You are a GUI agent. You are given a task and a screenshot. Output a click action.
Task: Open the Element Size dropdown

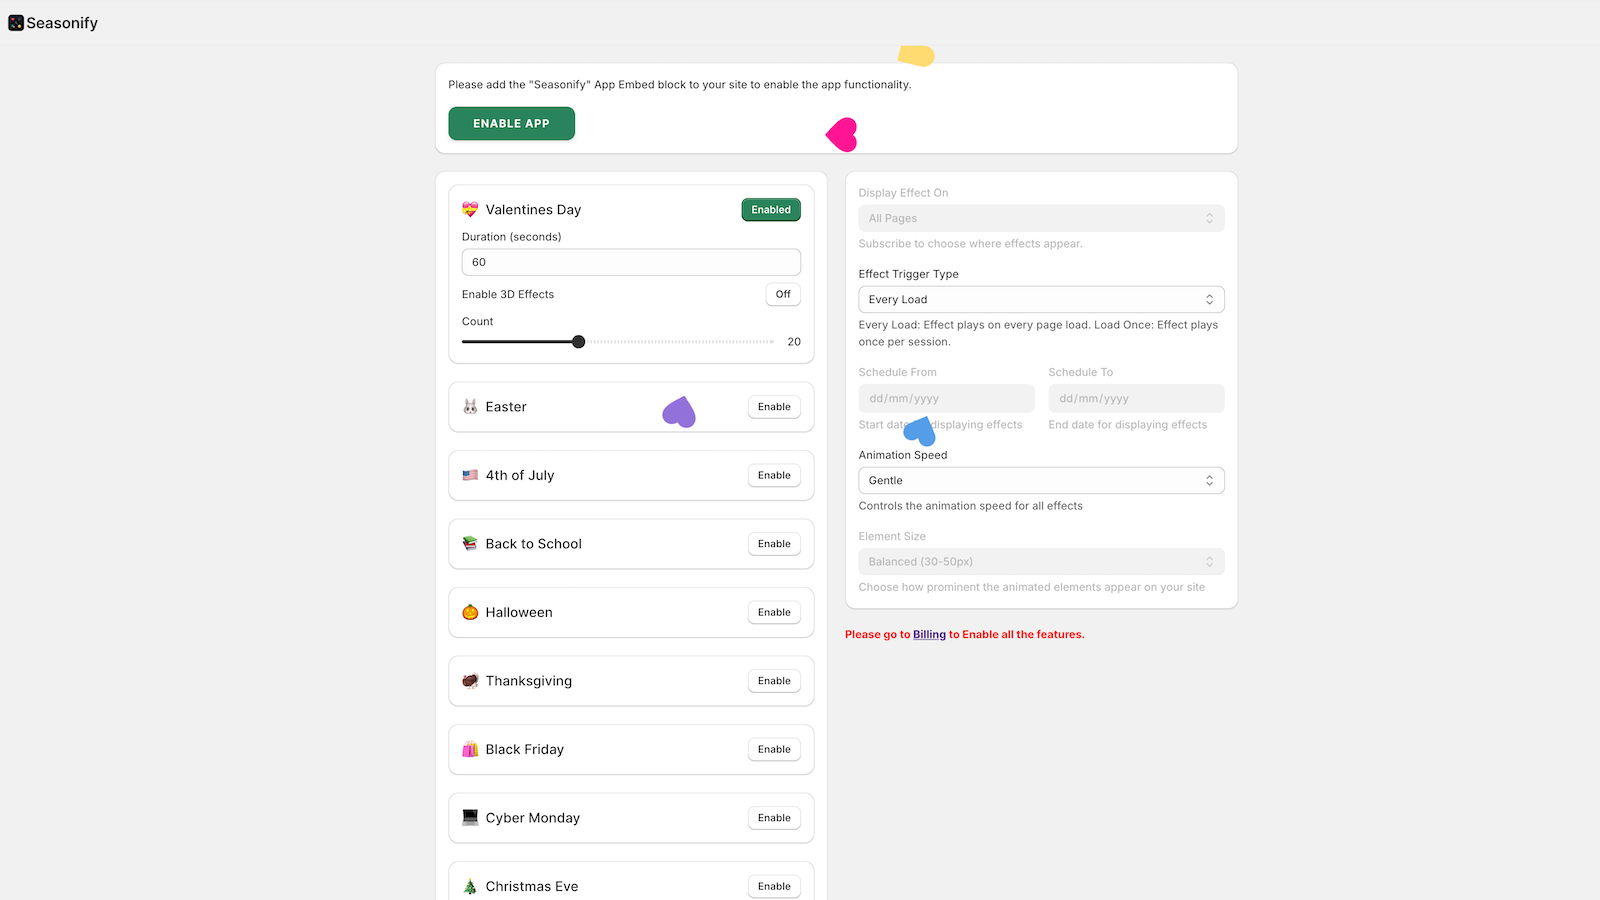coord(1040,561)
